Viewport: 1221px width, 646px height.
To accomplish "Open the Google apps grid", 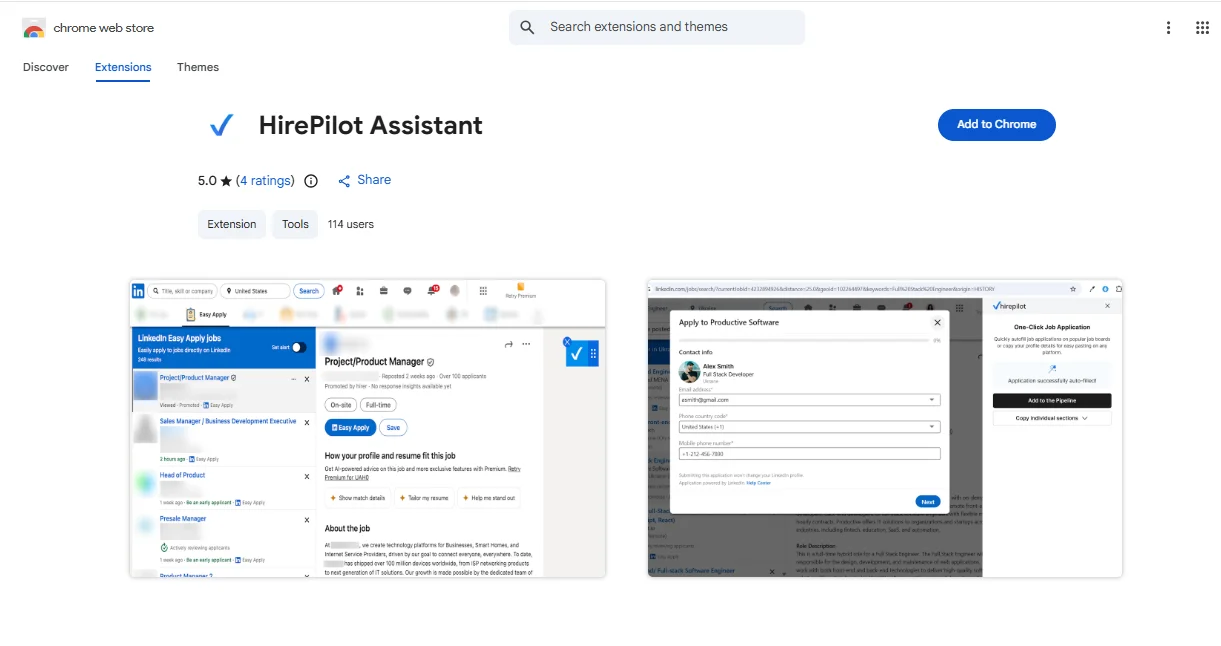I will (1202, 28).
